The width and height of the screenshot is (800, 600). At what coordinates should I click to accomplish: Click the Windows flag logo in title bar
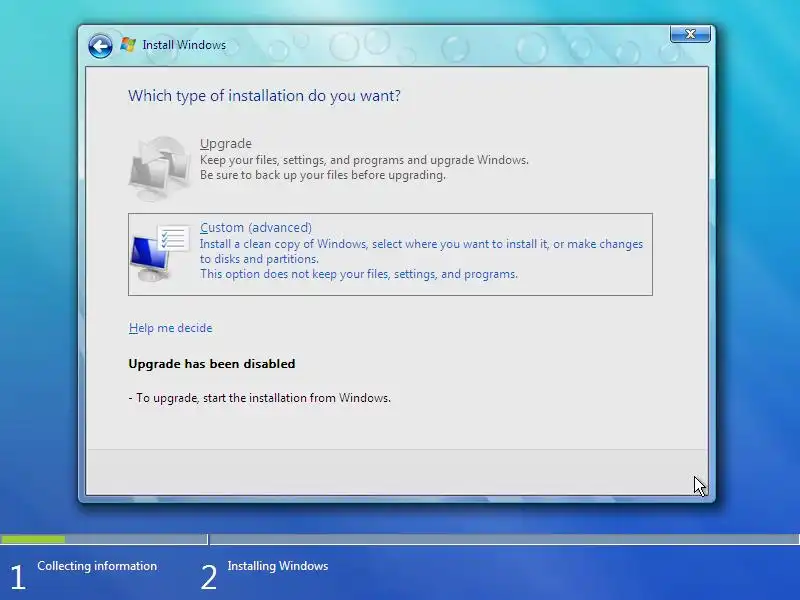[128, 45]
